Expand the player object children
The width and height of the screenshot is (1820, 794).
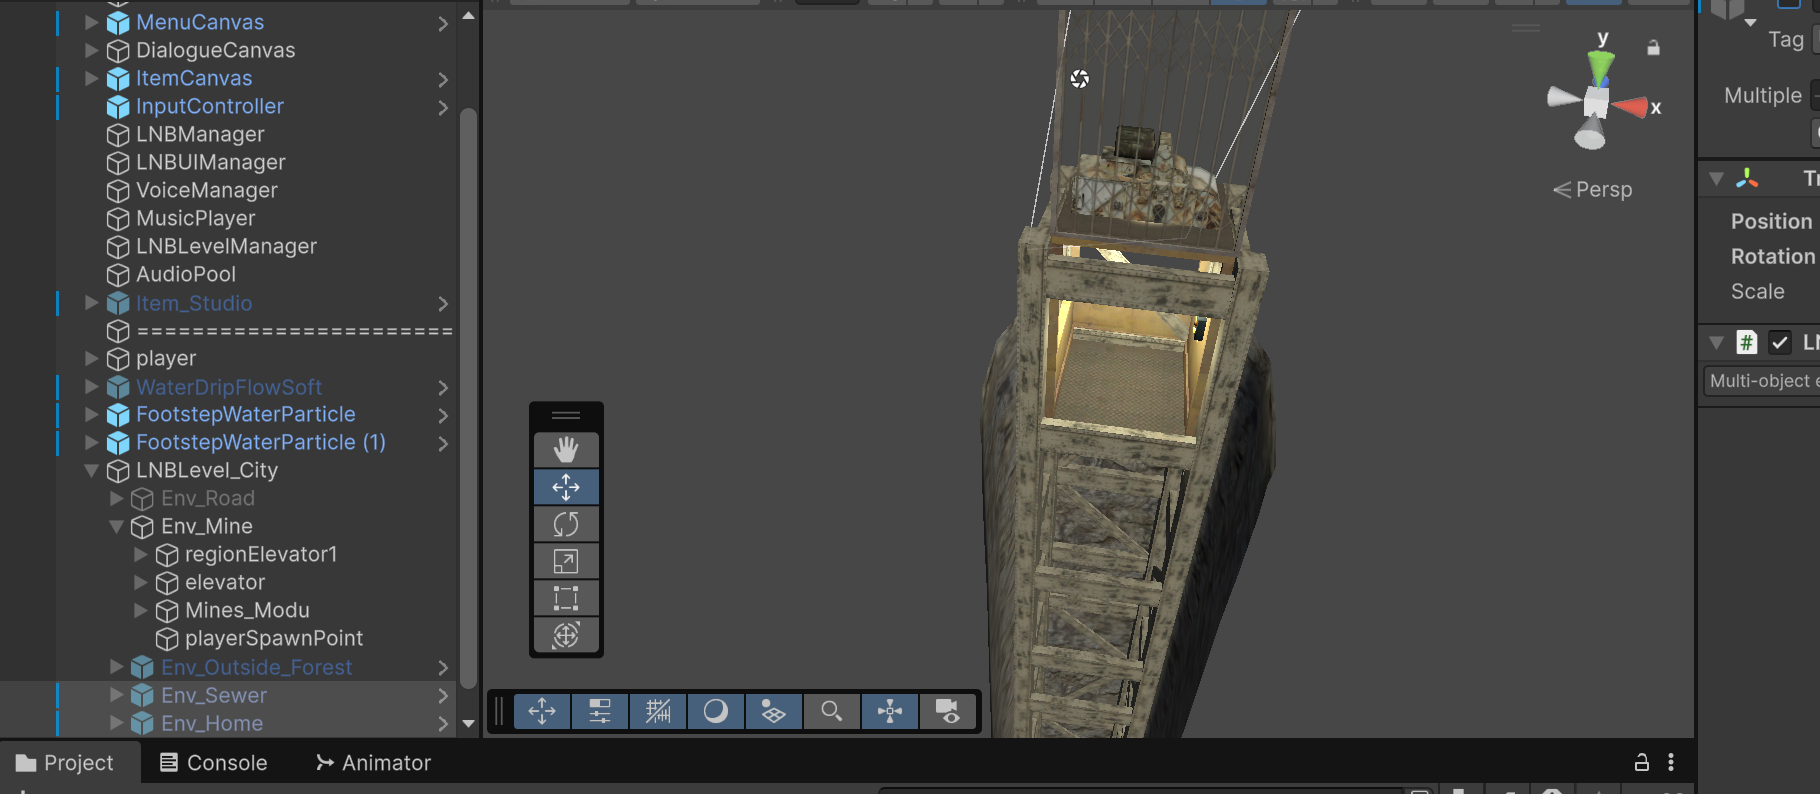tap(92, 358)
